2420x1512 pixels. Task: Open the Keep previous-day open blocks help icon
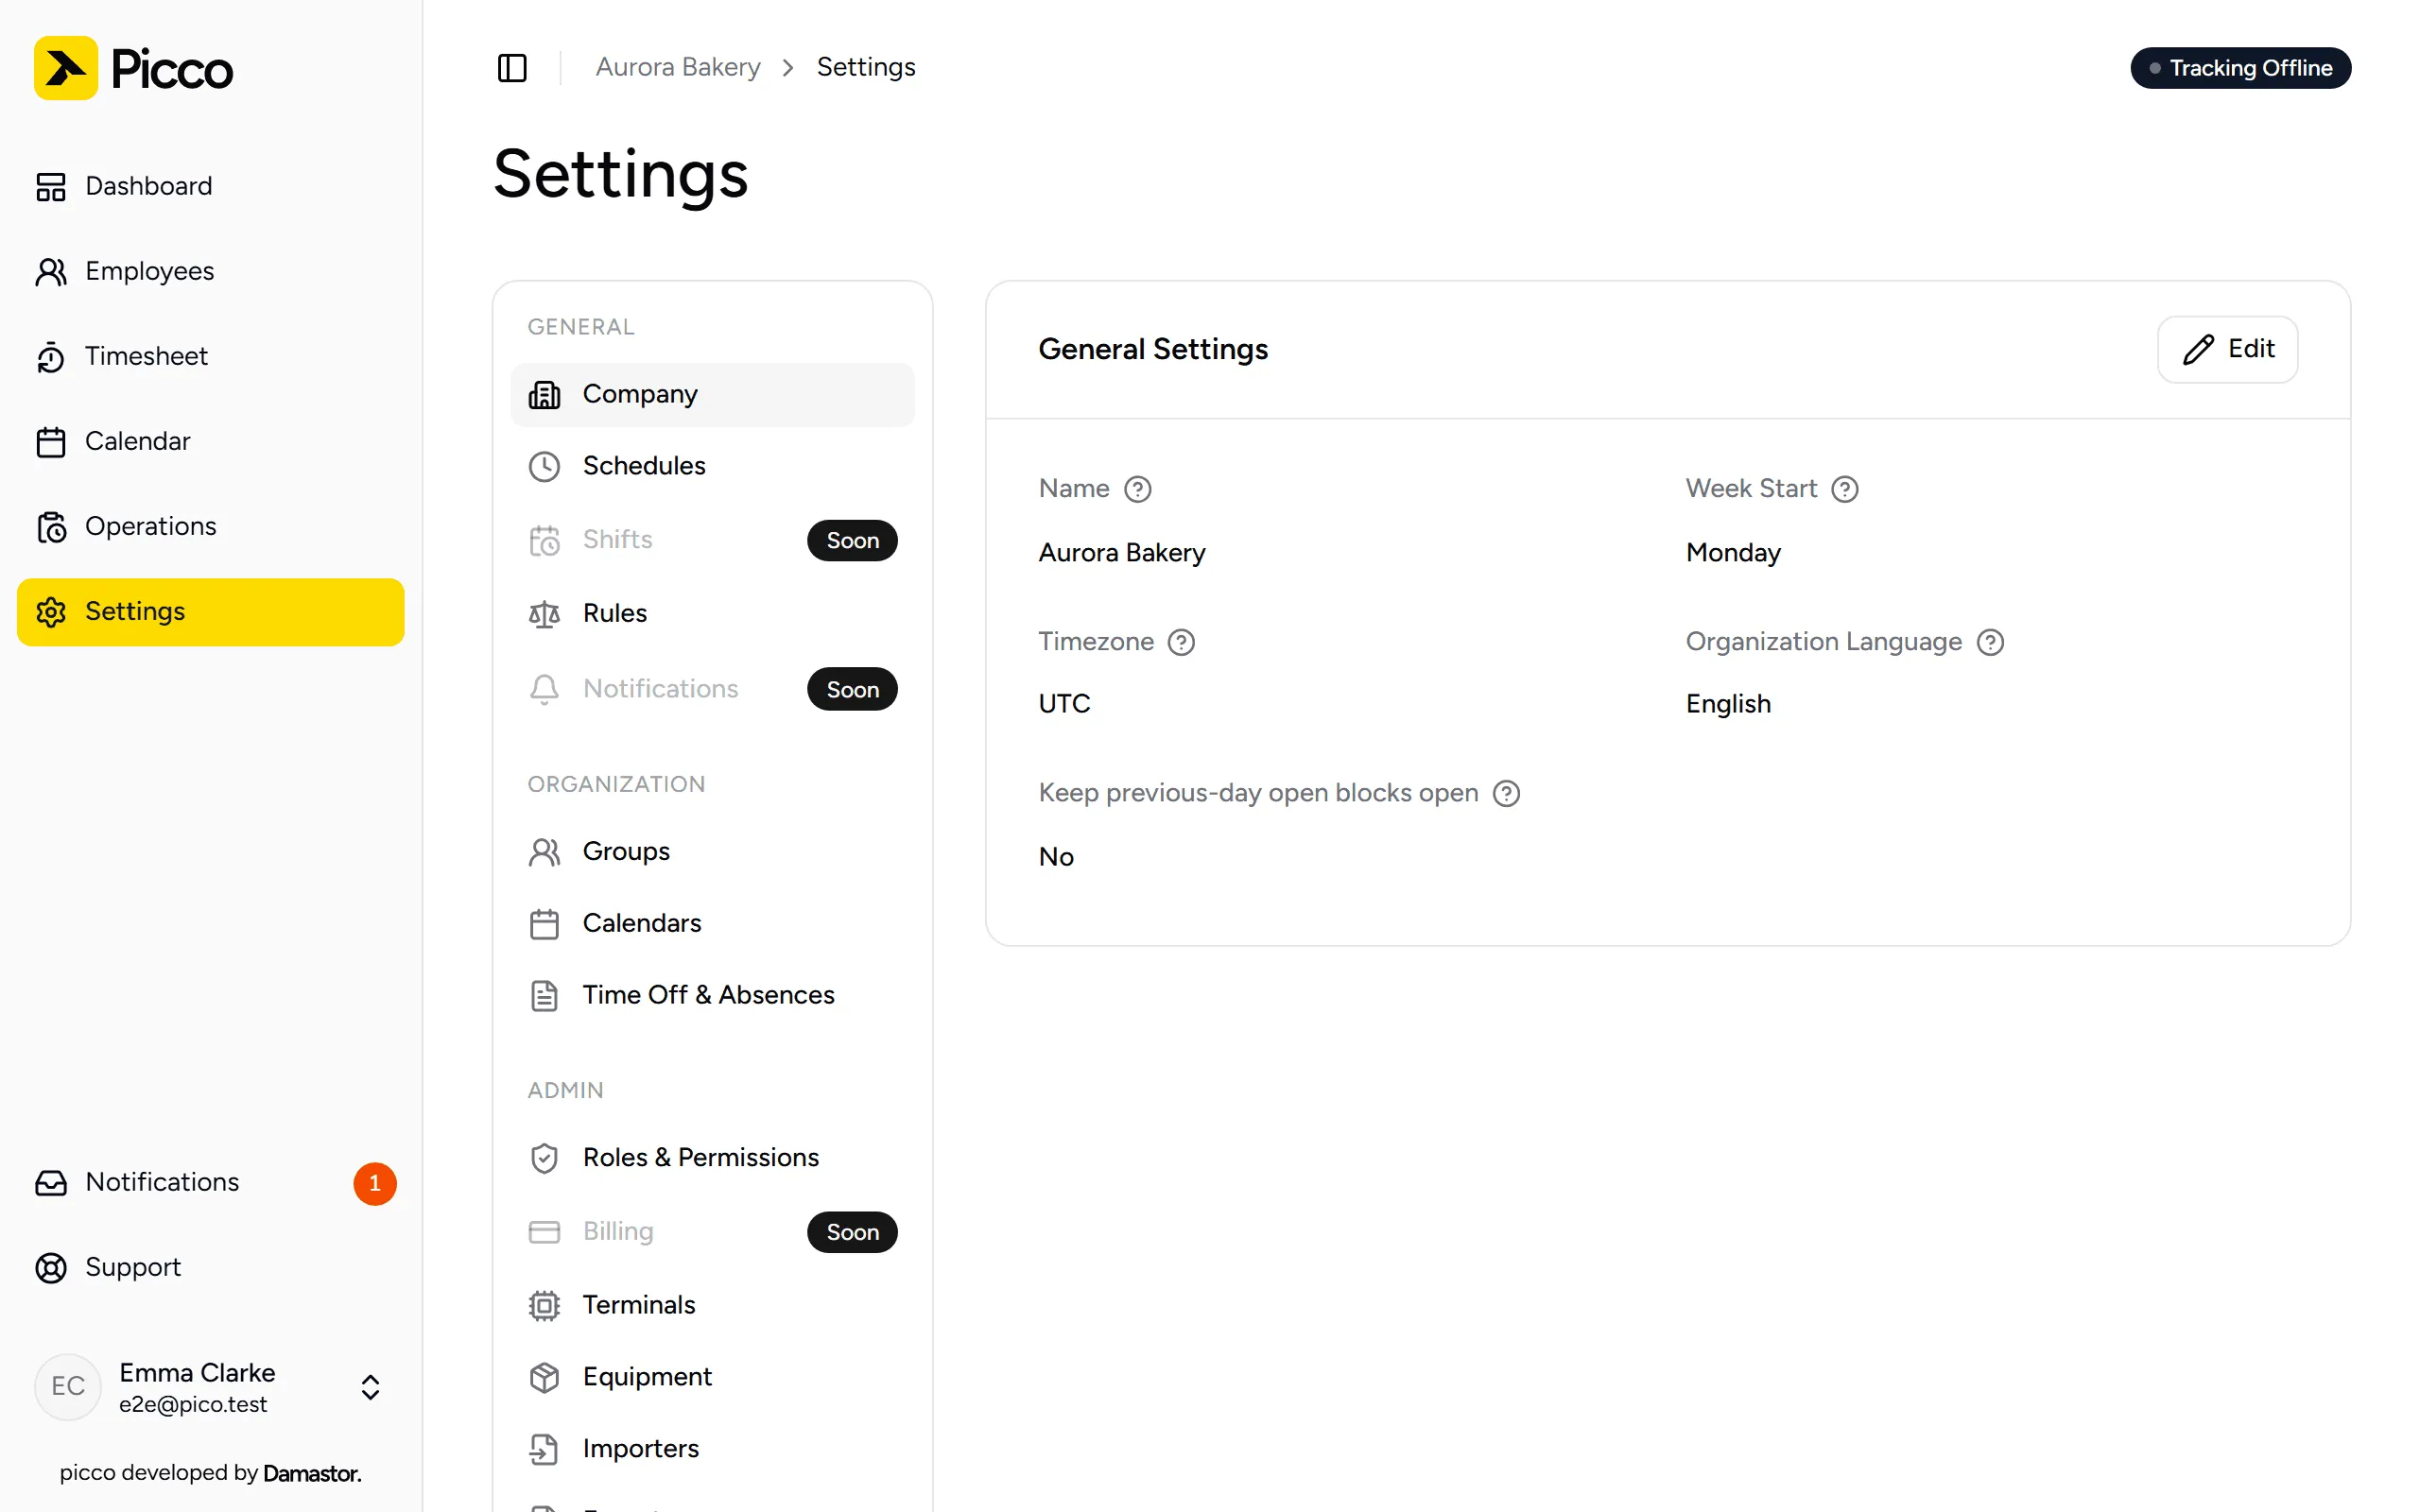pyautogui.click(x=1506, y=793)
